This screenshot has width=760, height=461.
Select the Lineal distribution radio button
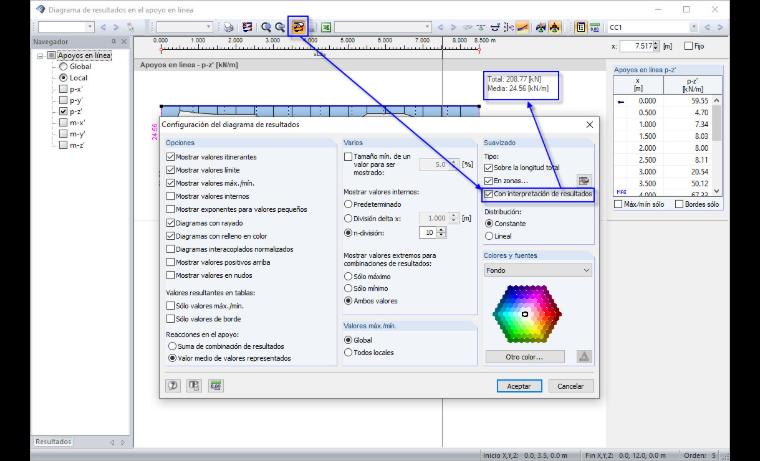pos(489,236)
